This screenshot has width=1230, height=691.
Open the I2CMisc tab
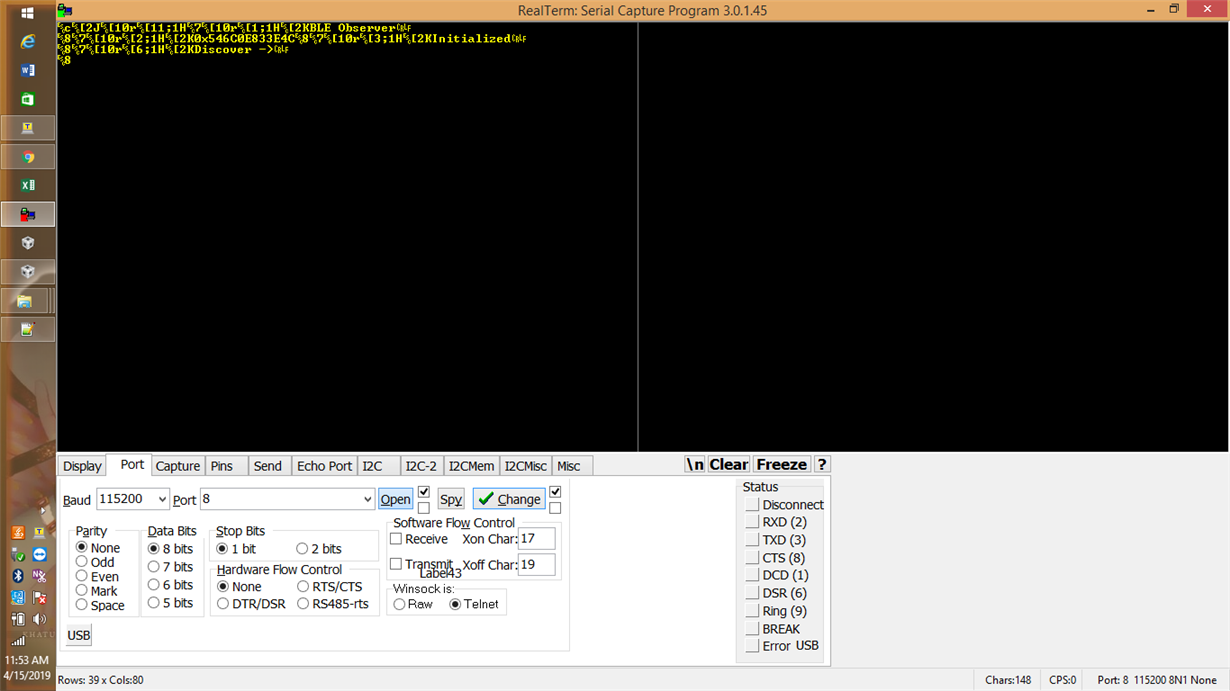pyautogui.click(x=525, y=466)
